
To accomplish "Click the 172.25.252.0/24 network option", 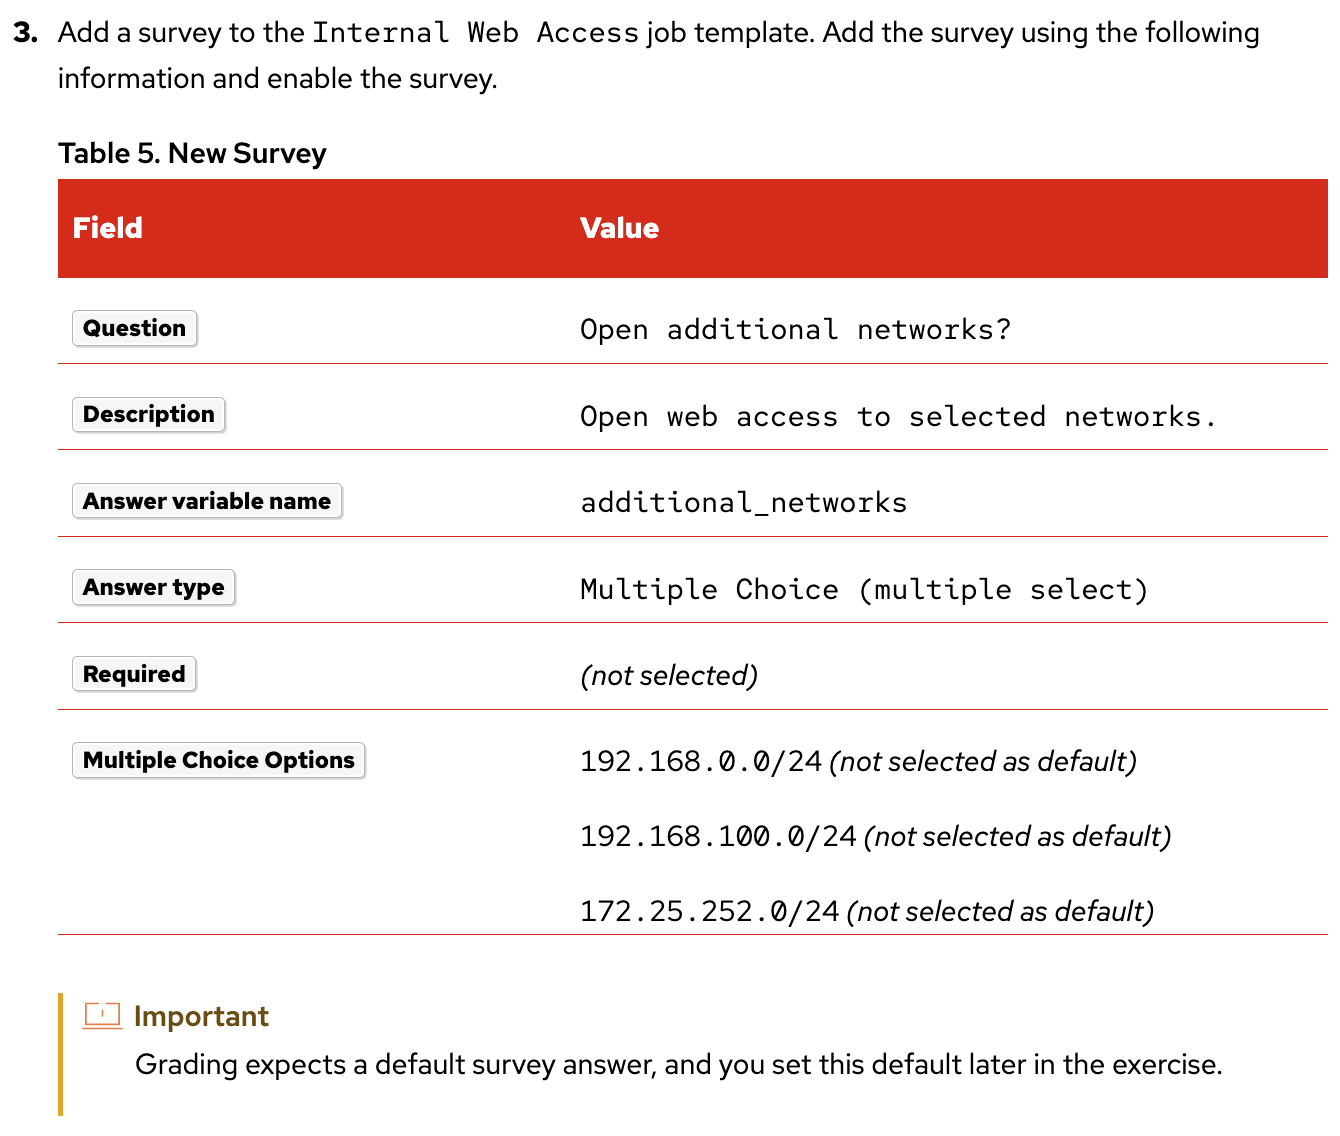I will [709, 912].
